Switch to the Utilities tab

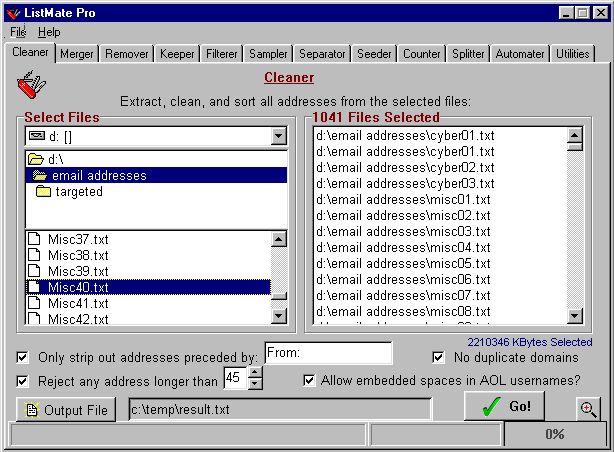pos(572,54)
